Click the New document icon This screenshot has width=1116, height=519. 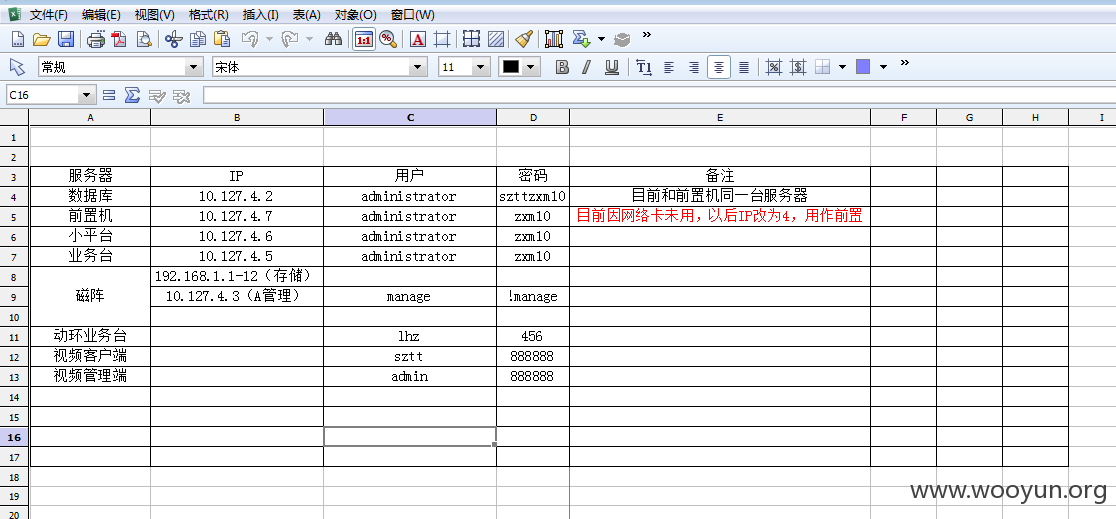click(19, 39)
